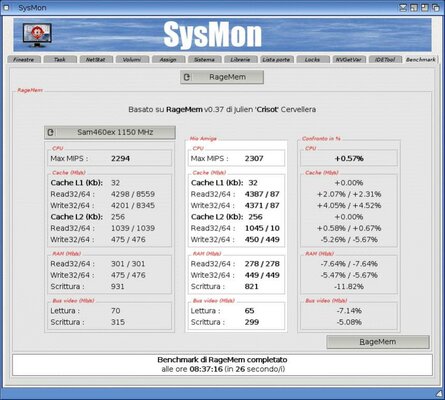This screenshot has width=445, height=400.
Task: Select the Mio Amiga L2 read value 1045
Action: click(262, 228)
